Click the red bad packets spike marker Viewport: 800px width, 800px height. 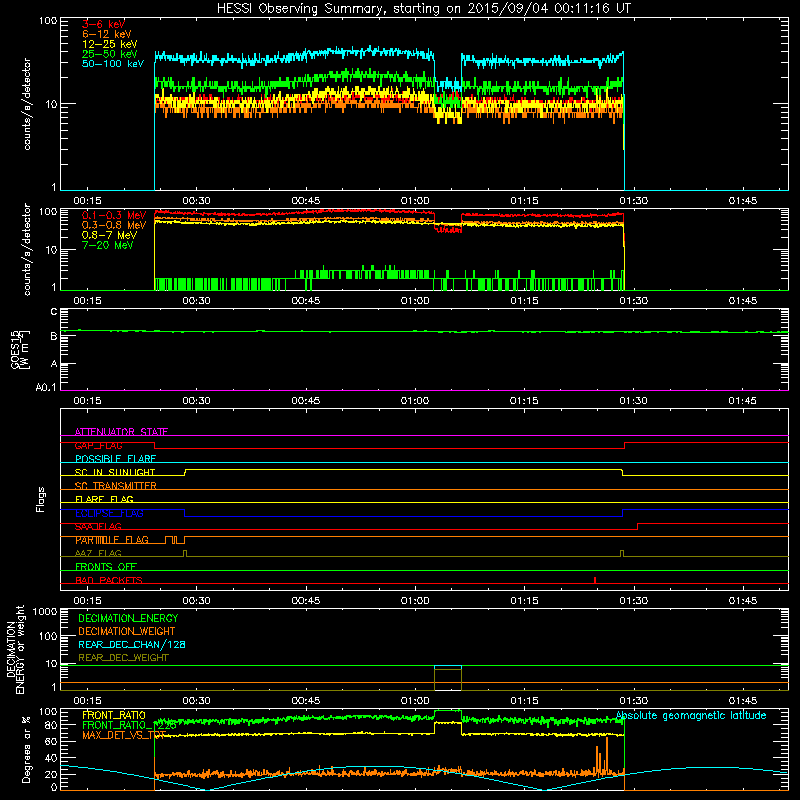pos(595,580)
